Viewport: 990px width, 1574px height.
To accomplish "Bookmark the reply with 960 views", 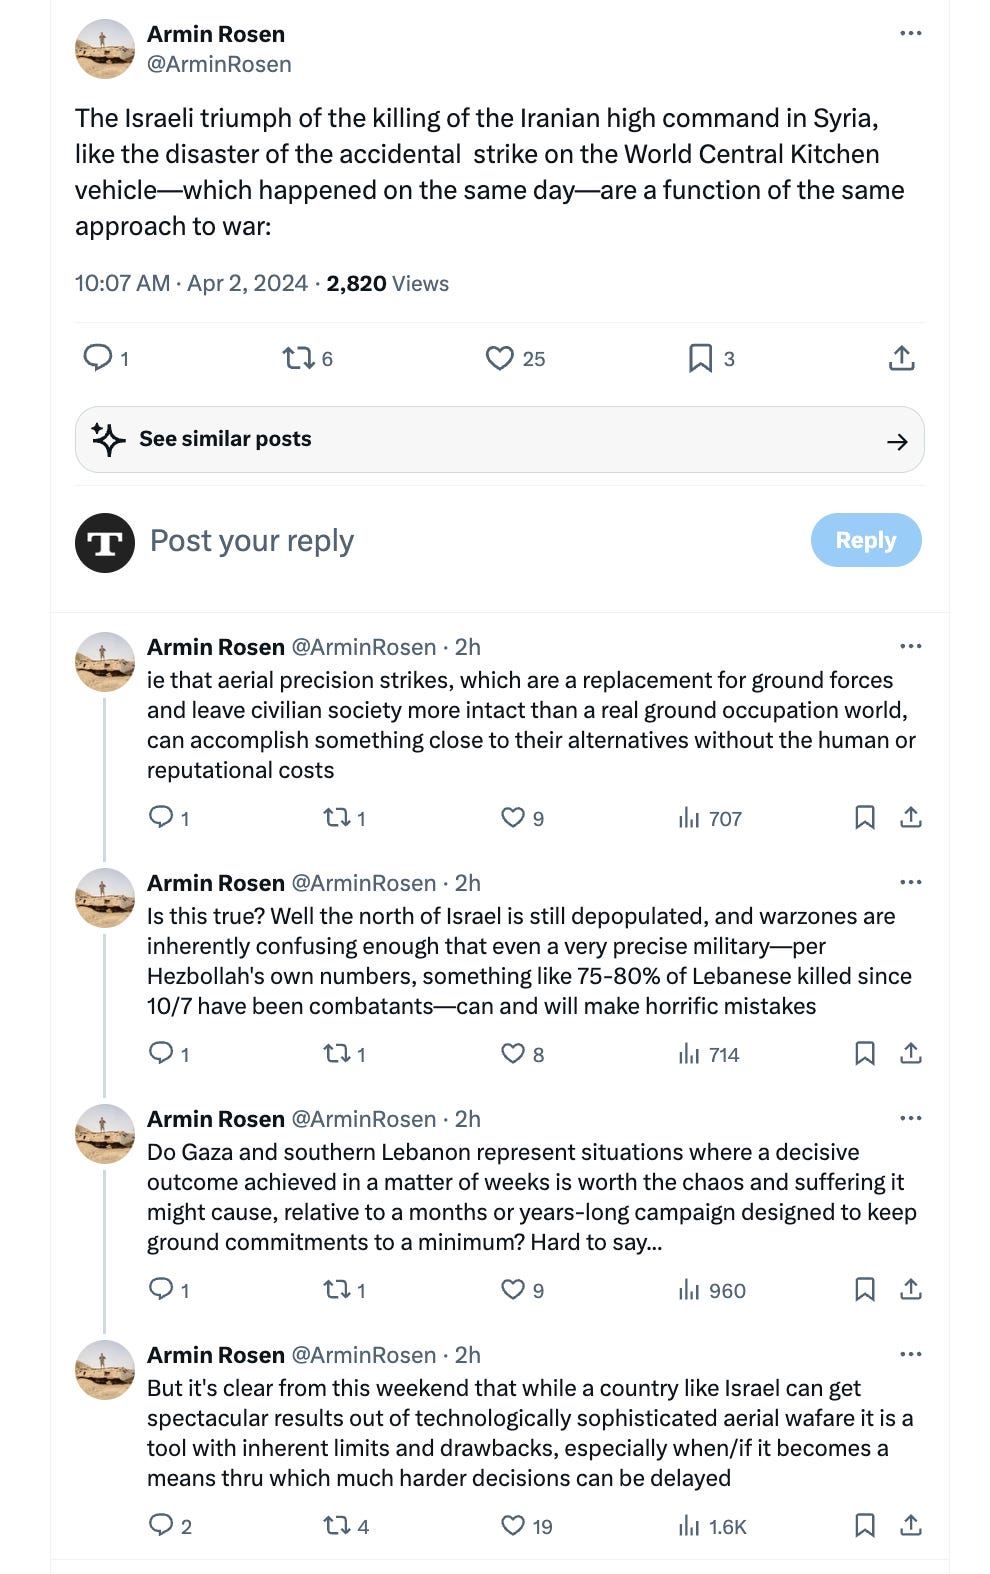I will [x=865, y=1289].
